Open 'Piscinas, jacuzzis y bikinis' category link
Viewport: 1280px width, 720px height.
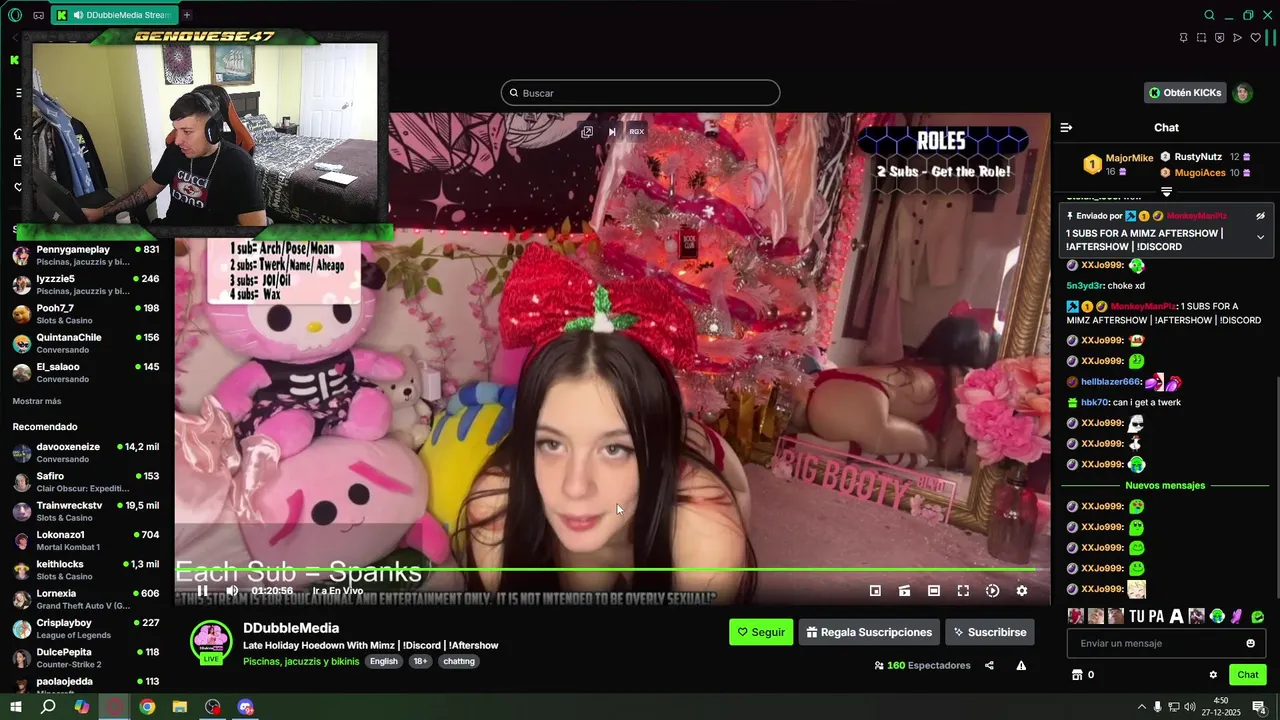[x=301, y=661]
